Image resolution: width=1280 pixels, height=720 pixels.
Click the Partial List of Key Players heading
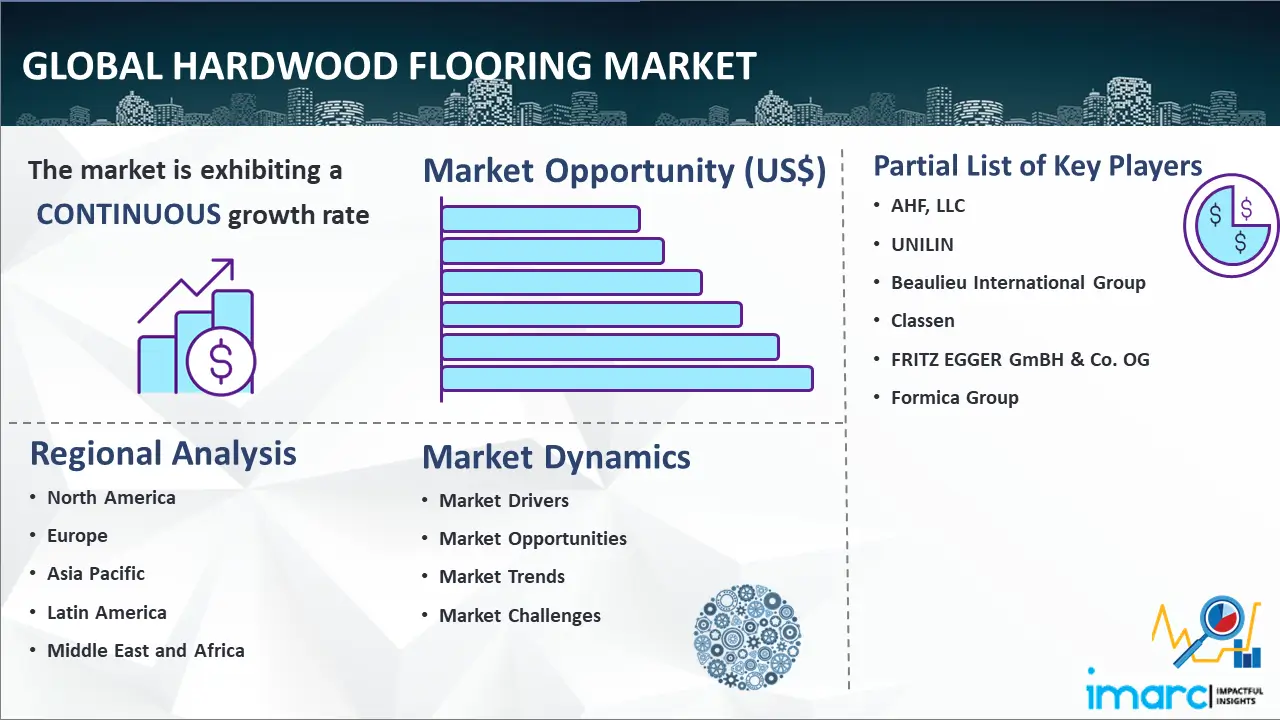[x=1038, y=165]
